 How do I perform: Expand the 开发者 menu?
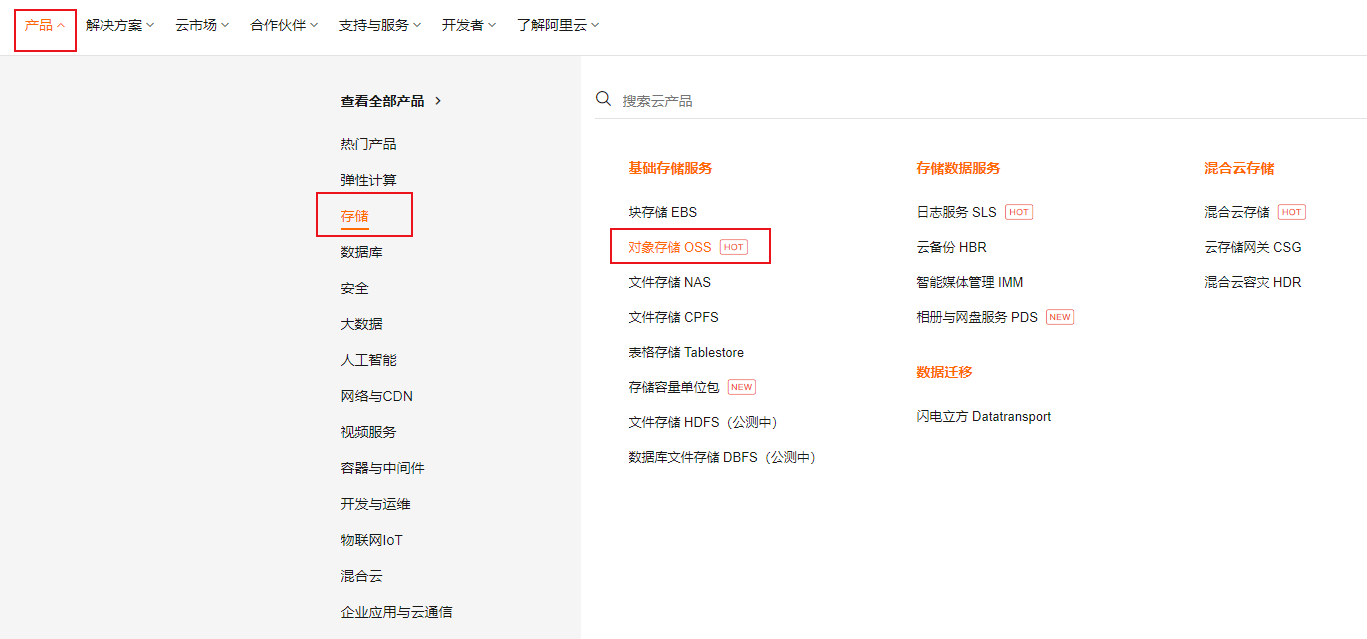[x=469, y=25]
